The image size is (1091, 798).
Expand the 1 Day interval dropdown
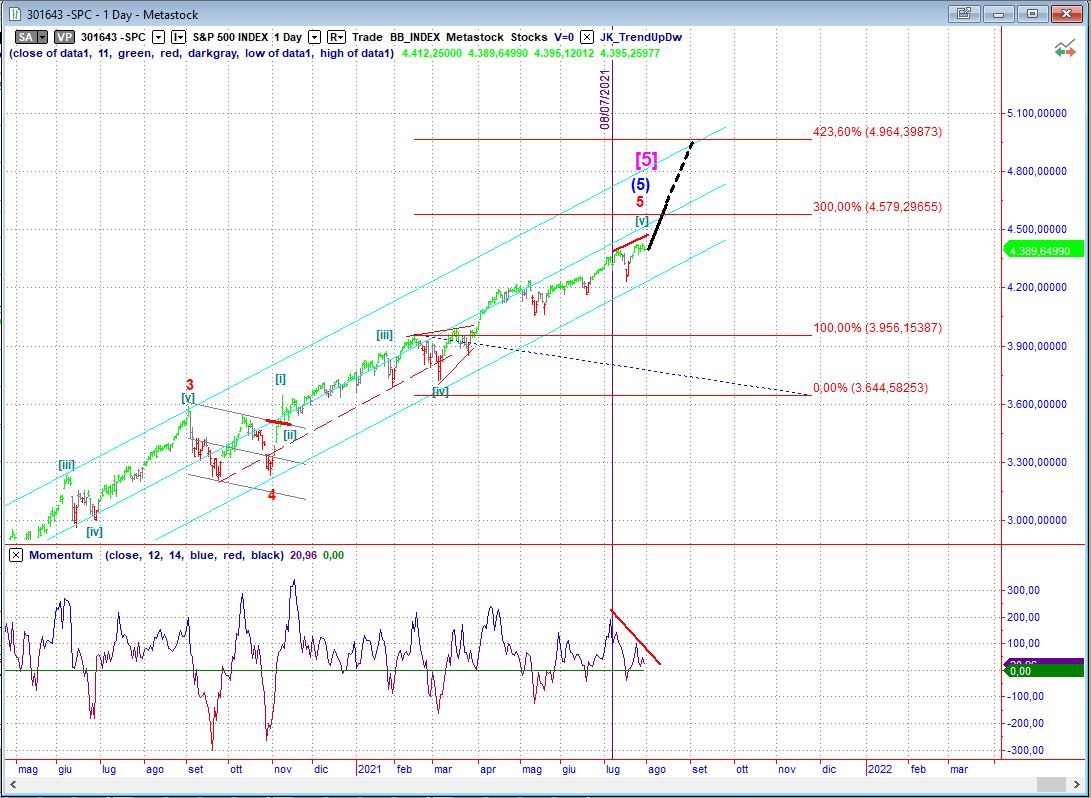tap(314, 38)
